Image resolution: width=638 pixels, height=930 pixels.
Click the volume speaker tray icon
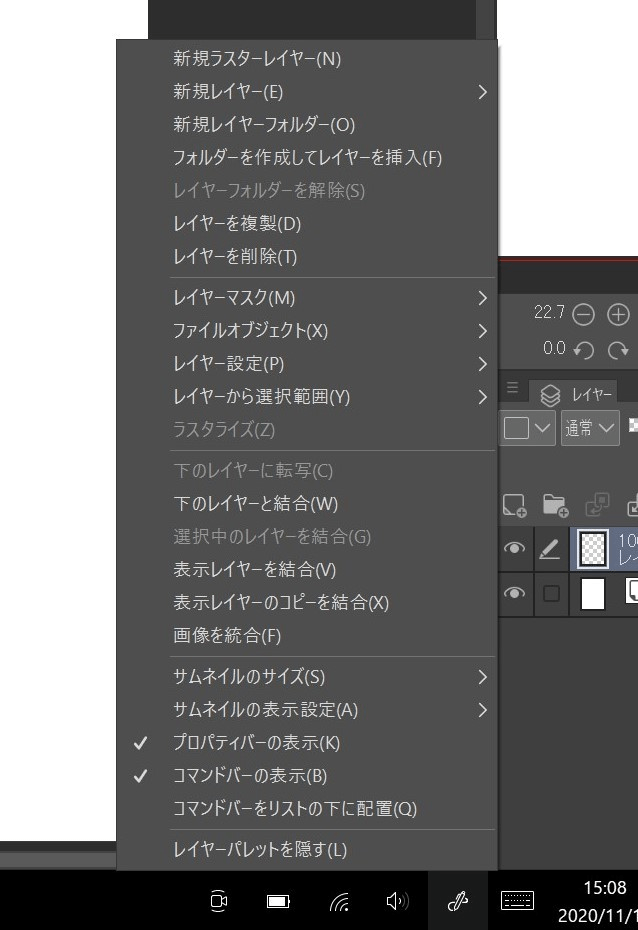(x=397, y=902)
